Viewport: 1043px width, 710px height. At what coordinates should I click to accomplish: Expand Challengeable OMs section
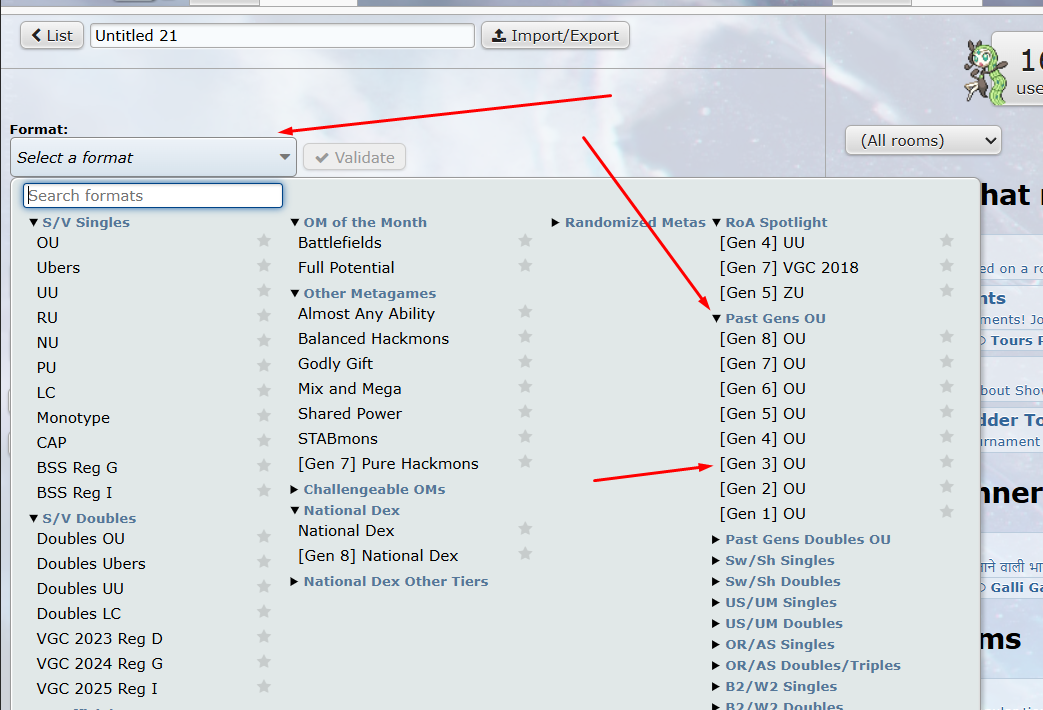pos(368,489)
